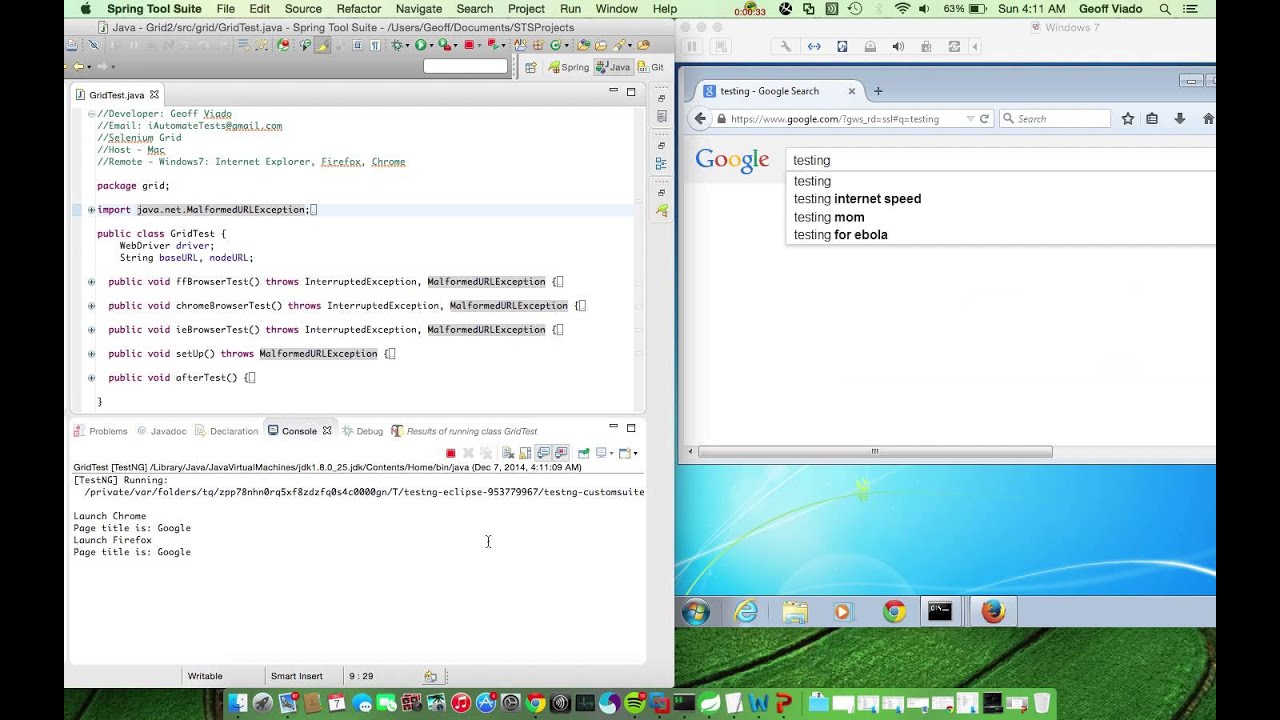The height and width of the screenshot is (720, 1280).
Task: Expand the collapsed import statement
Action: pyautogui.click(x=91, y=210)
